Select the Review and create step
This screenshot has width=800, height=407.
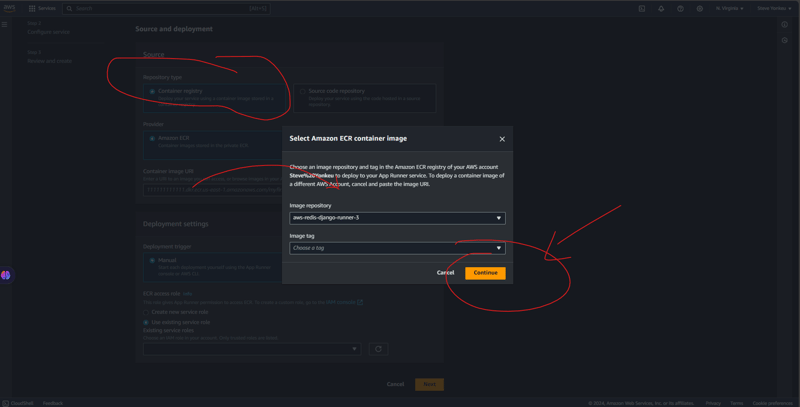pos(49,61)
